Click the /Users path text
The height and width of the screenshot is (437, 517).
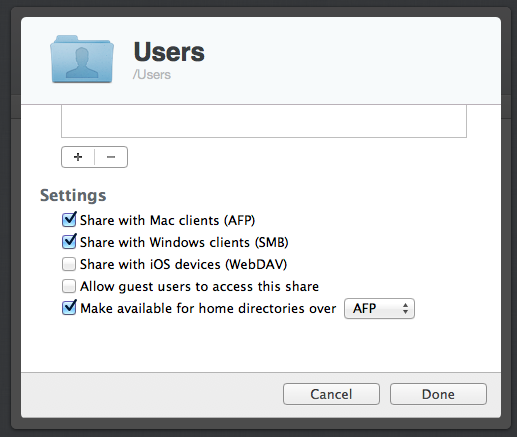click(x=152, y=75)
